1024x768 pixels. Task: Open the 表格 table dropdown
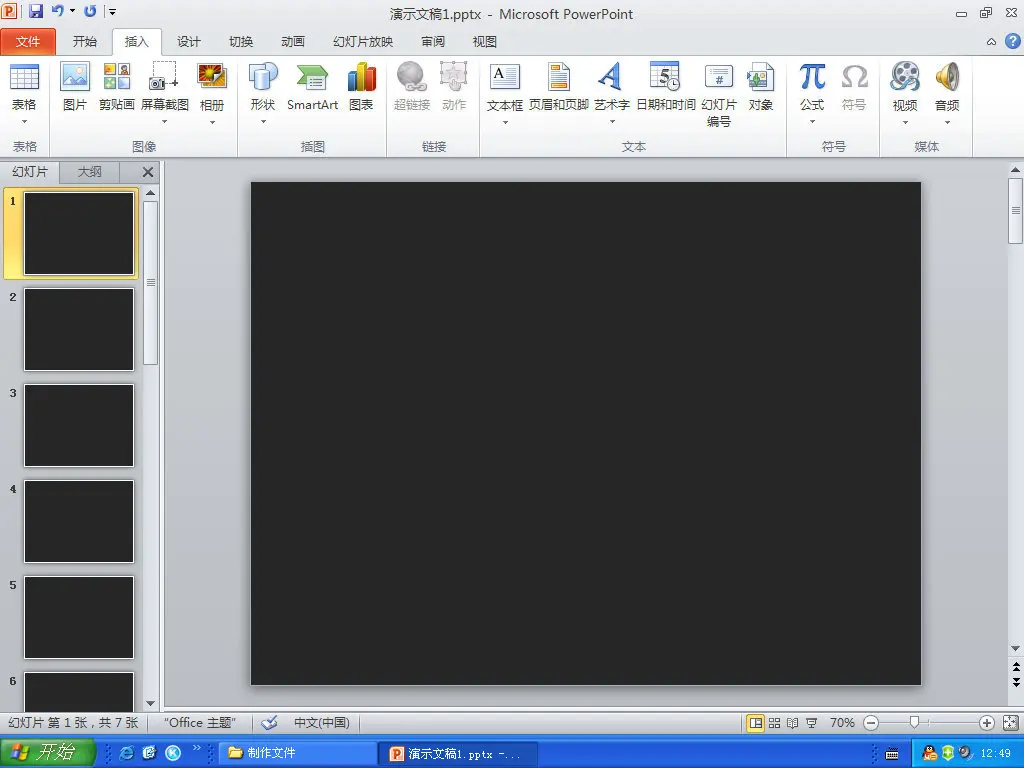point(24,112)
